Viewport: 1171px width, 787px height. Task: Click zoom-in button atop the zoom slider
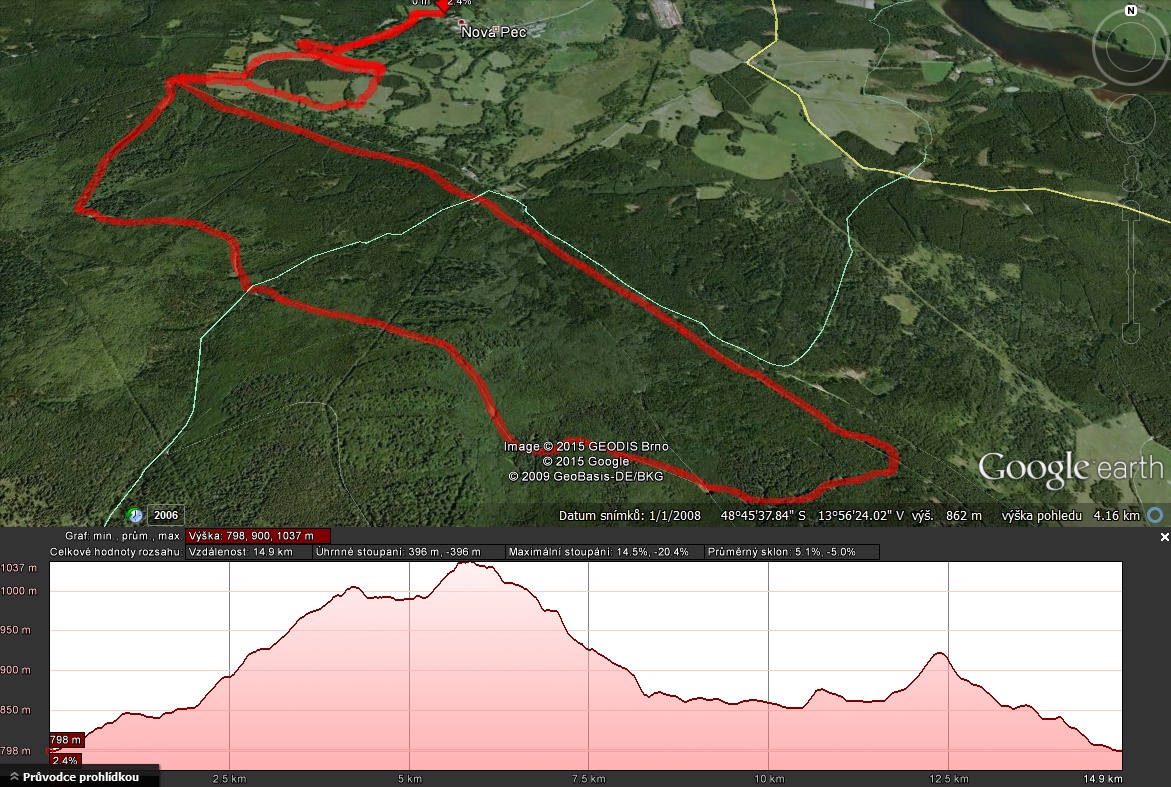[x=1131, y=211]
